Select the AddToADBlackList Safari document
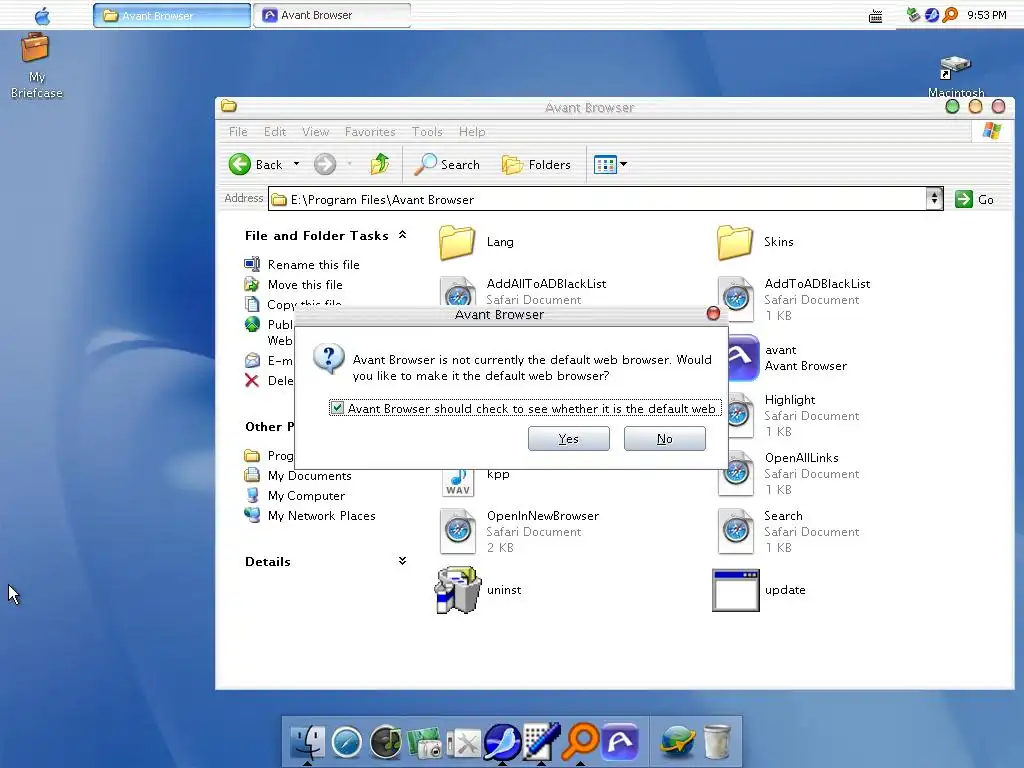The image size is (1024, 768). click(x=794, y=300)
